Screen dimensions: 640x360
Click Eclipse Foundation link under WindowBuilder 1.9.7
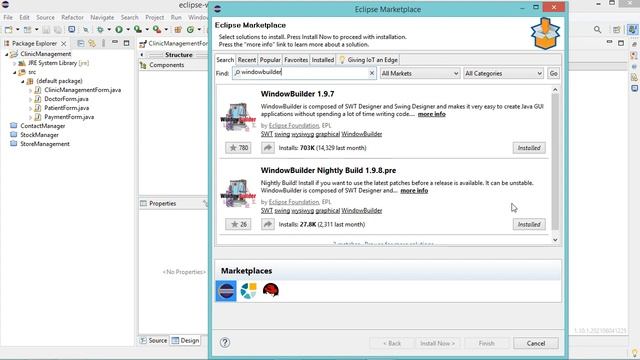(294, 125)
